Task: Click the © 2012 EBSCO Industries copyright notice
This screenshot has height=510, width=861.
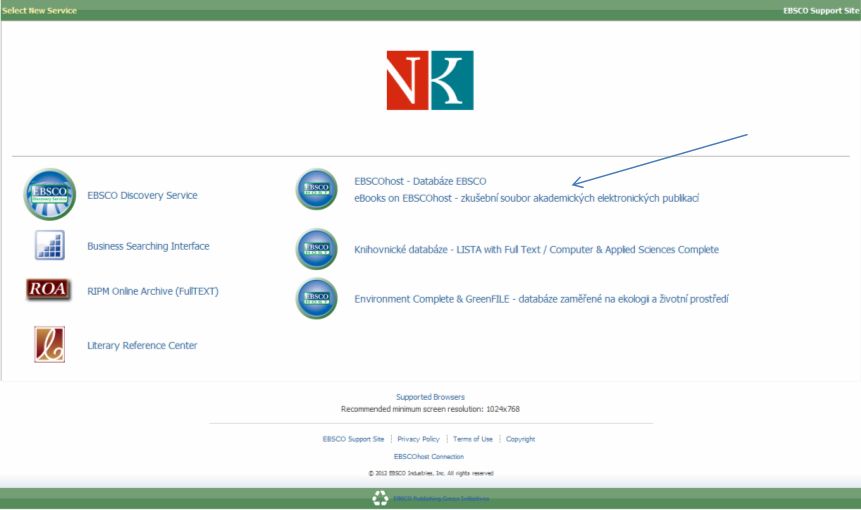Action: (430, 473)
